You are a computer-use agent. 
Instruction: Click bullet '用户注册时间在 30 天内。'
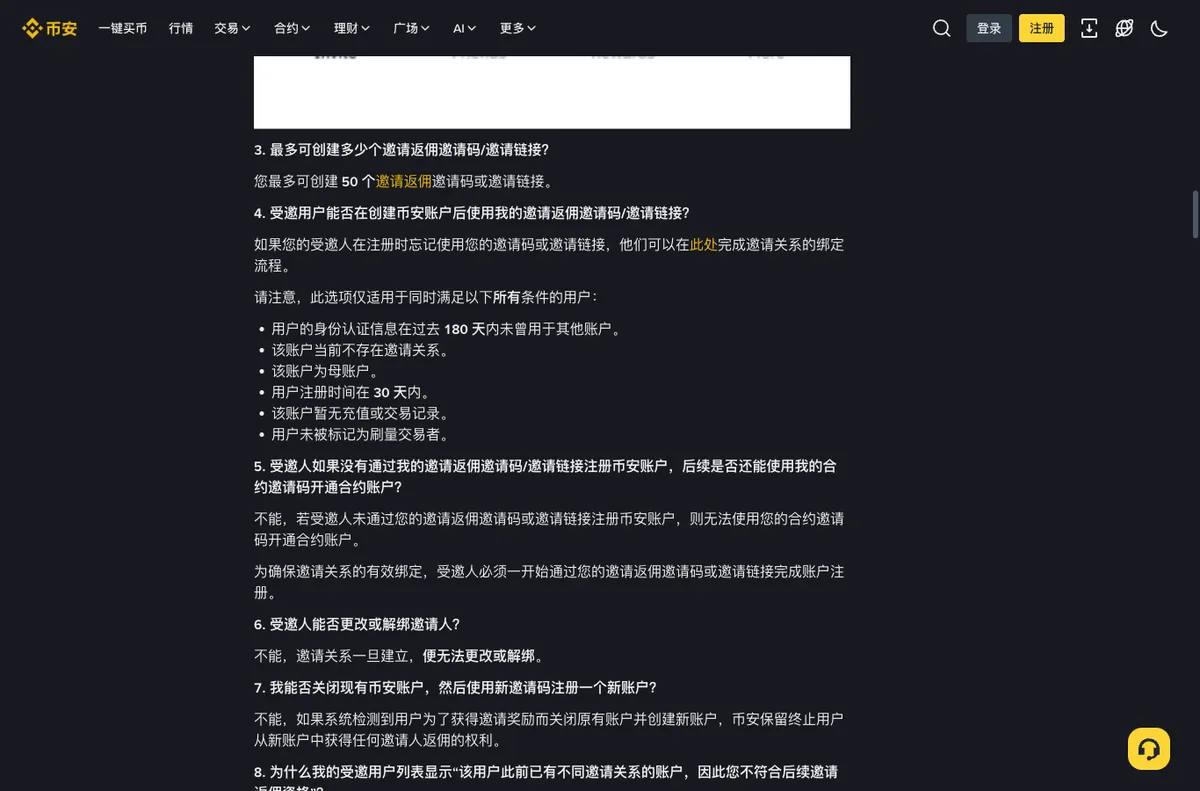[351, 392]
